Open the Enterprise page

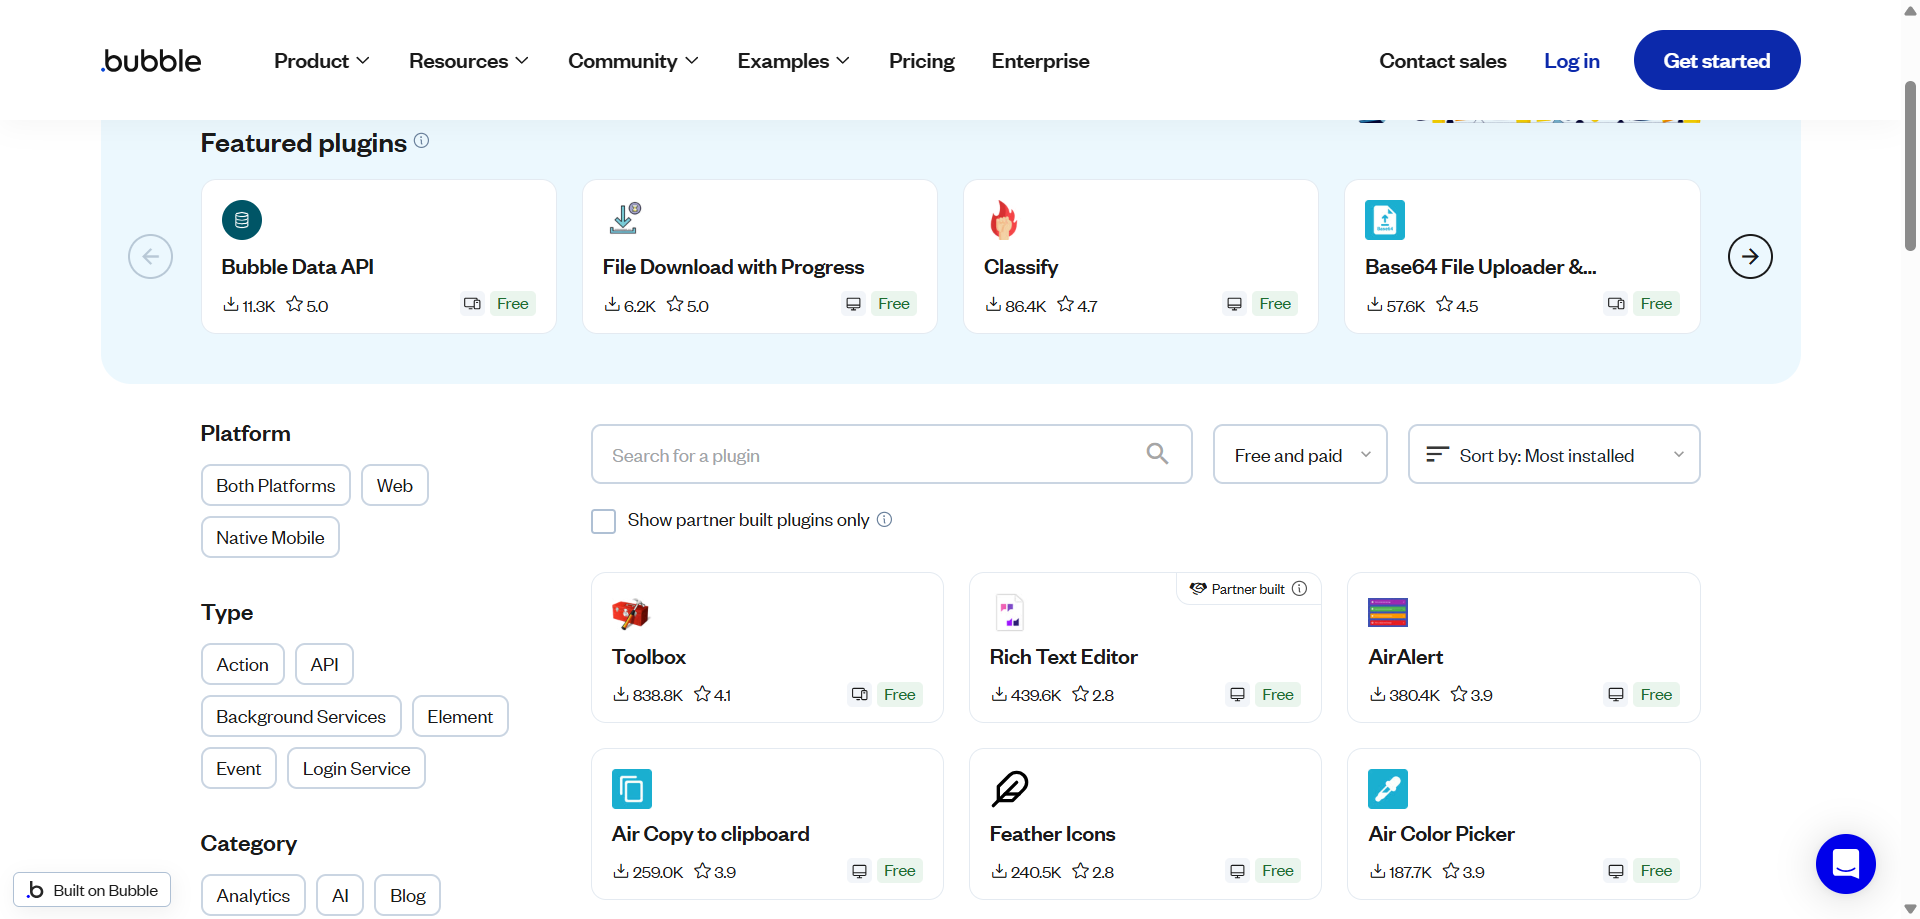coord(1040,61)
